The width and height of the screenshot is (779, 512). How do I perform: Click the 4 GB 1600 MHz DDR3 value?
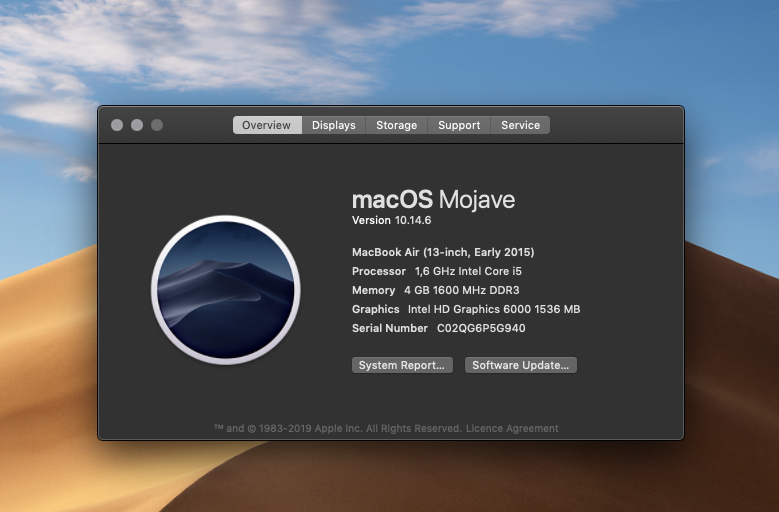tap(462, 290)
